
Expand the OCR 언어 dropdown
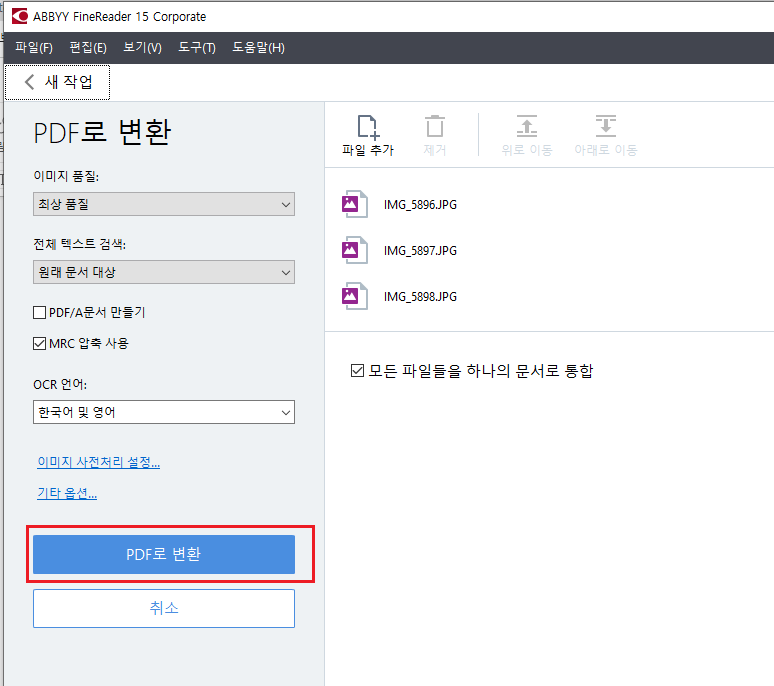tap(164, 412)
